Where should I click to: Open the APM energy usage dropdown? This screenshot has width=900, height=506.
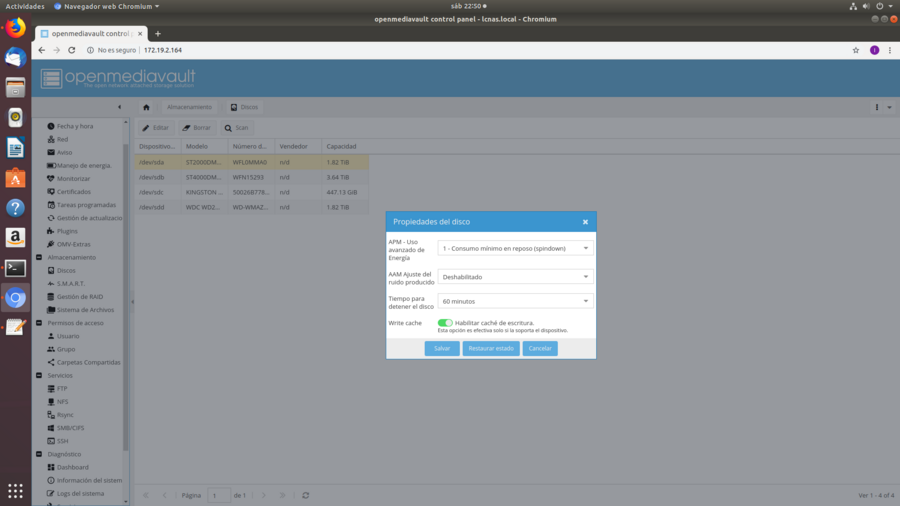[515, 248]
